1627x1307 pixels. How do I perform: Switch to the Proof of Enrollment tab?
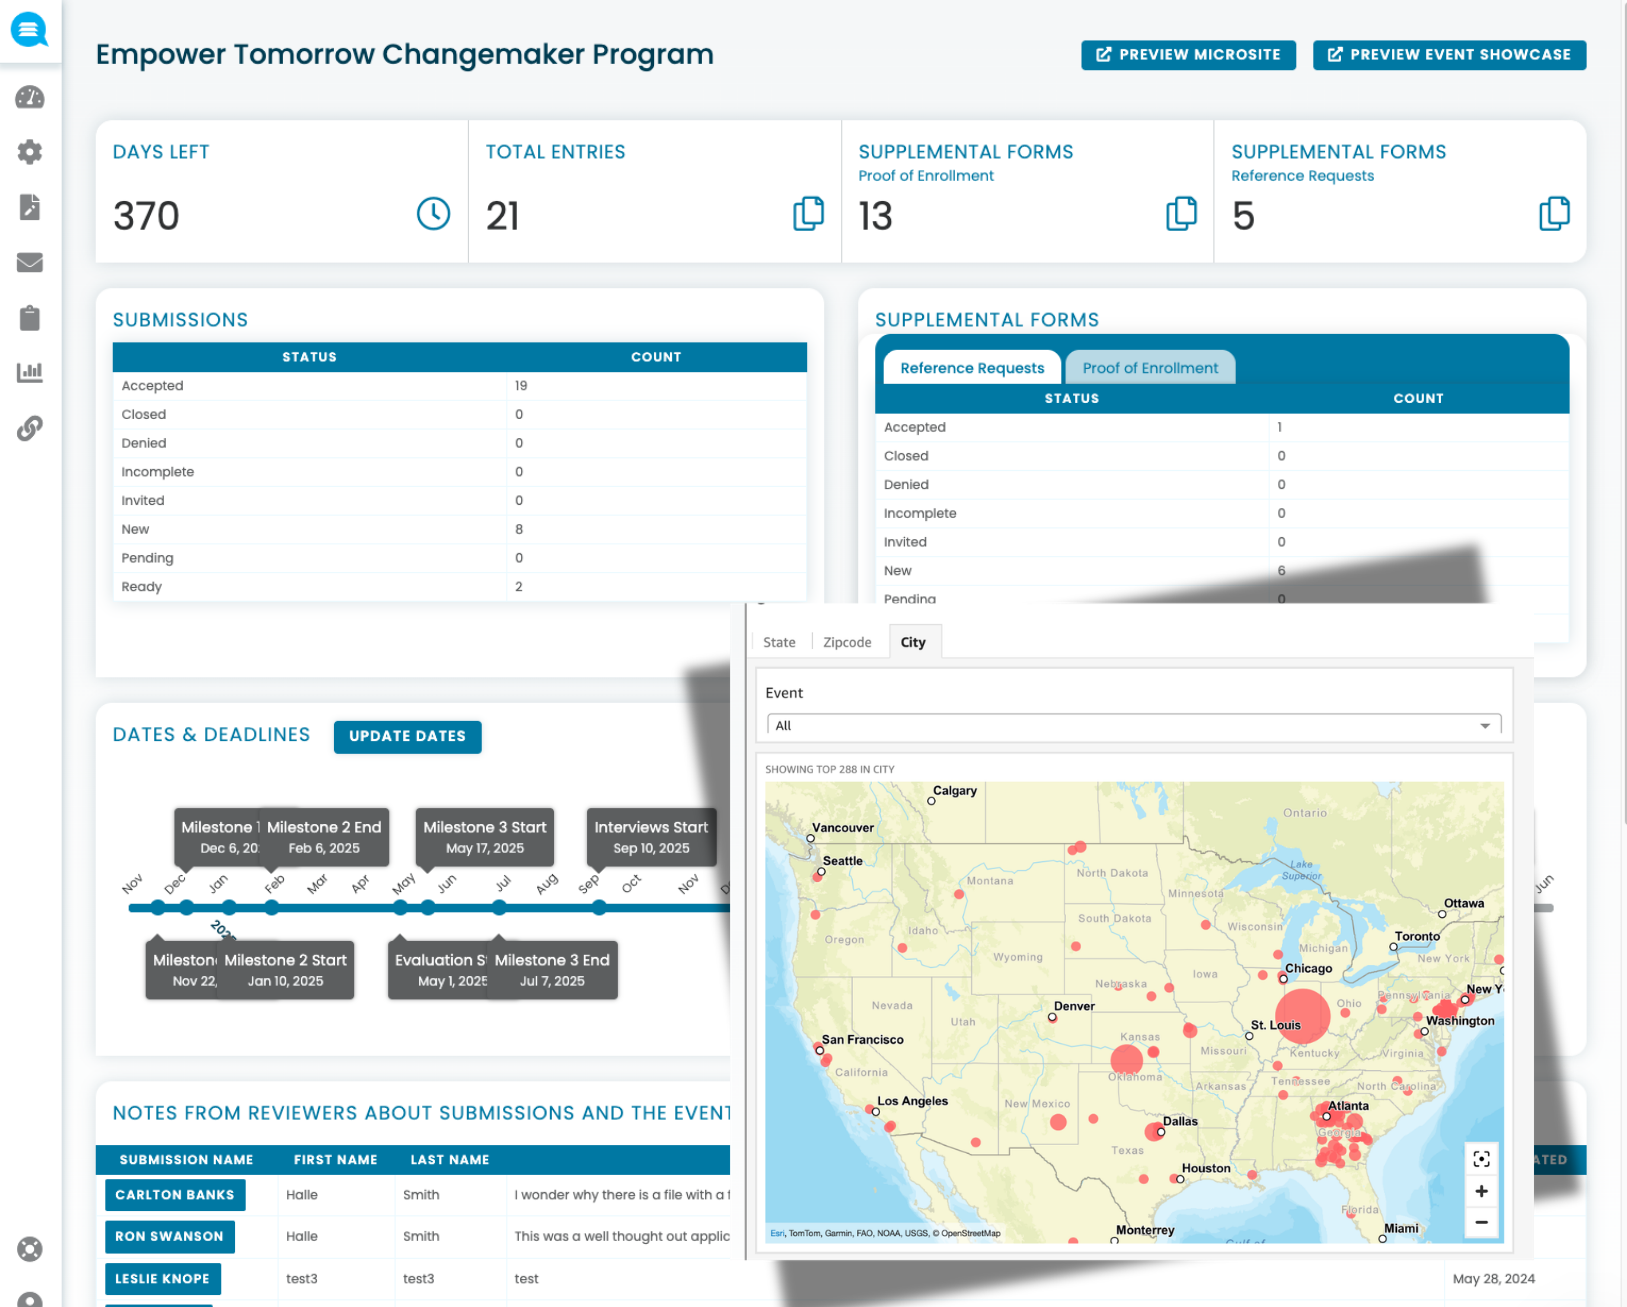[x=1150, y=367]
